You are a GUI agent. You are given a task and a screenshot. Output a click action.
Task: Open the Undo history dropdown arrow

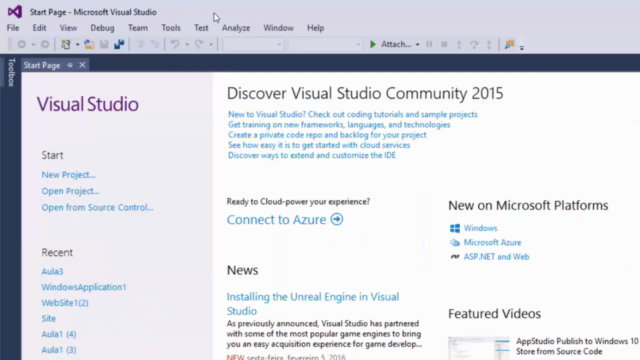[187, 44]
